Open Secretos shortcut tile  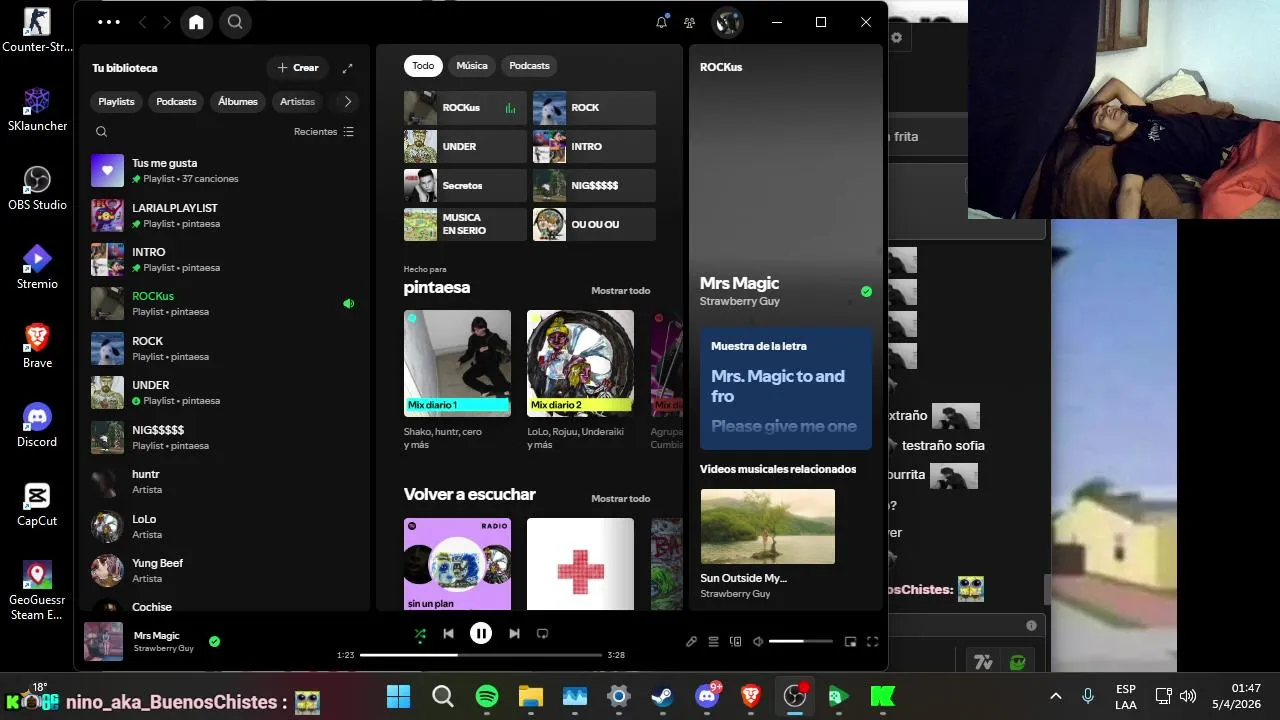coord(465,185)
